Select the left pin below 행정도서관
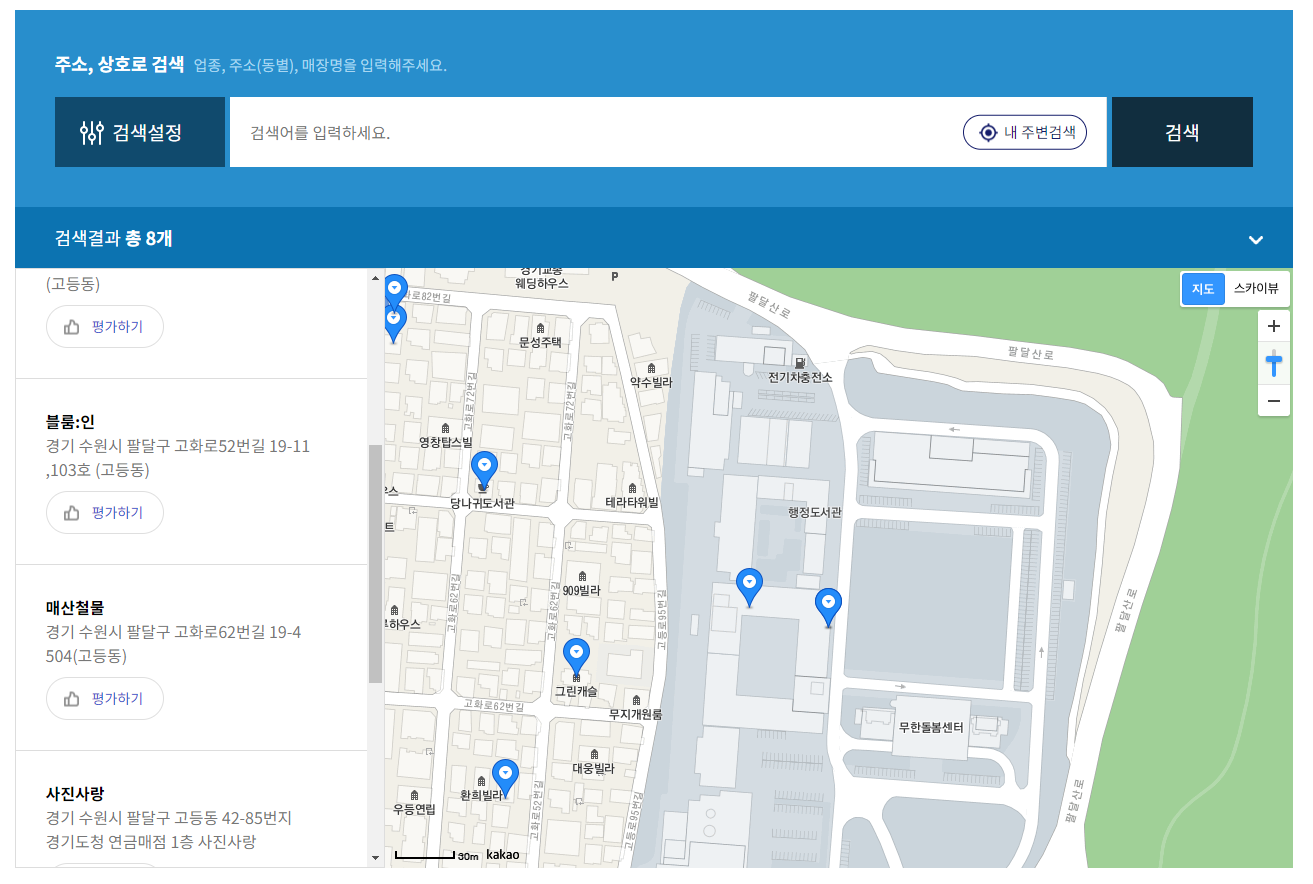The width and height of the screenshot is (1313, 884). pos(749,586)
